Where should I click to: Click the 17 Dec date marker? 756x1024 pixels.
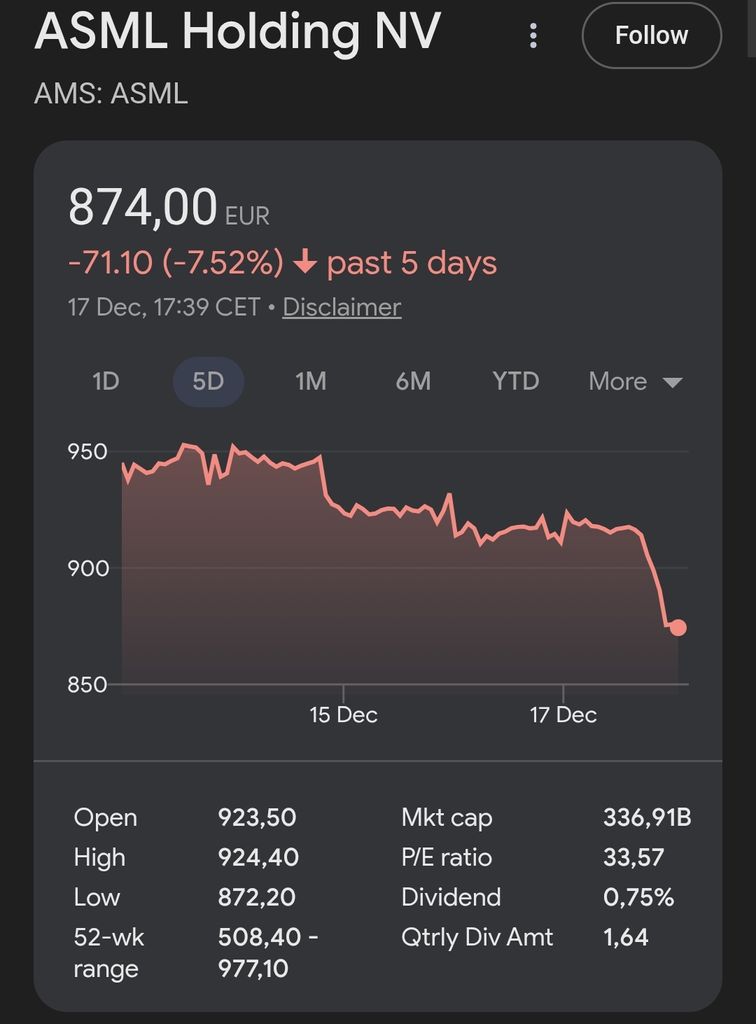563,714
